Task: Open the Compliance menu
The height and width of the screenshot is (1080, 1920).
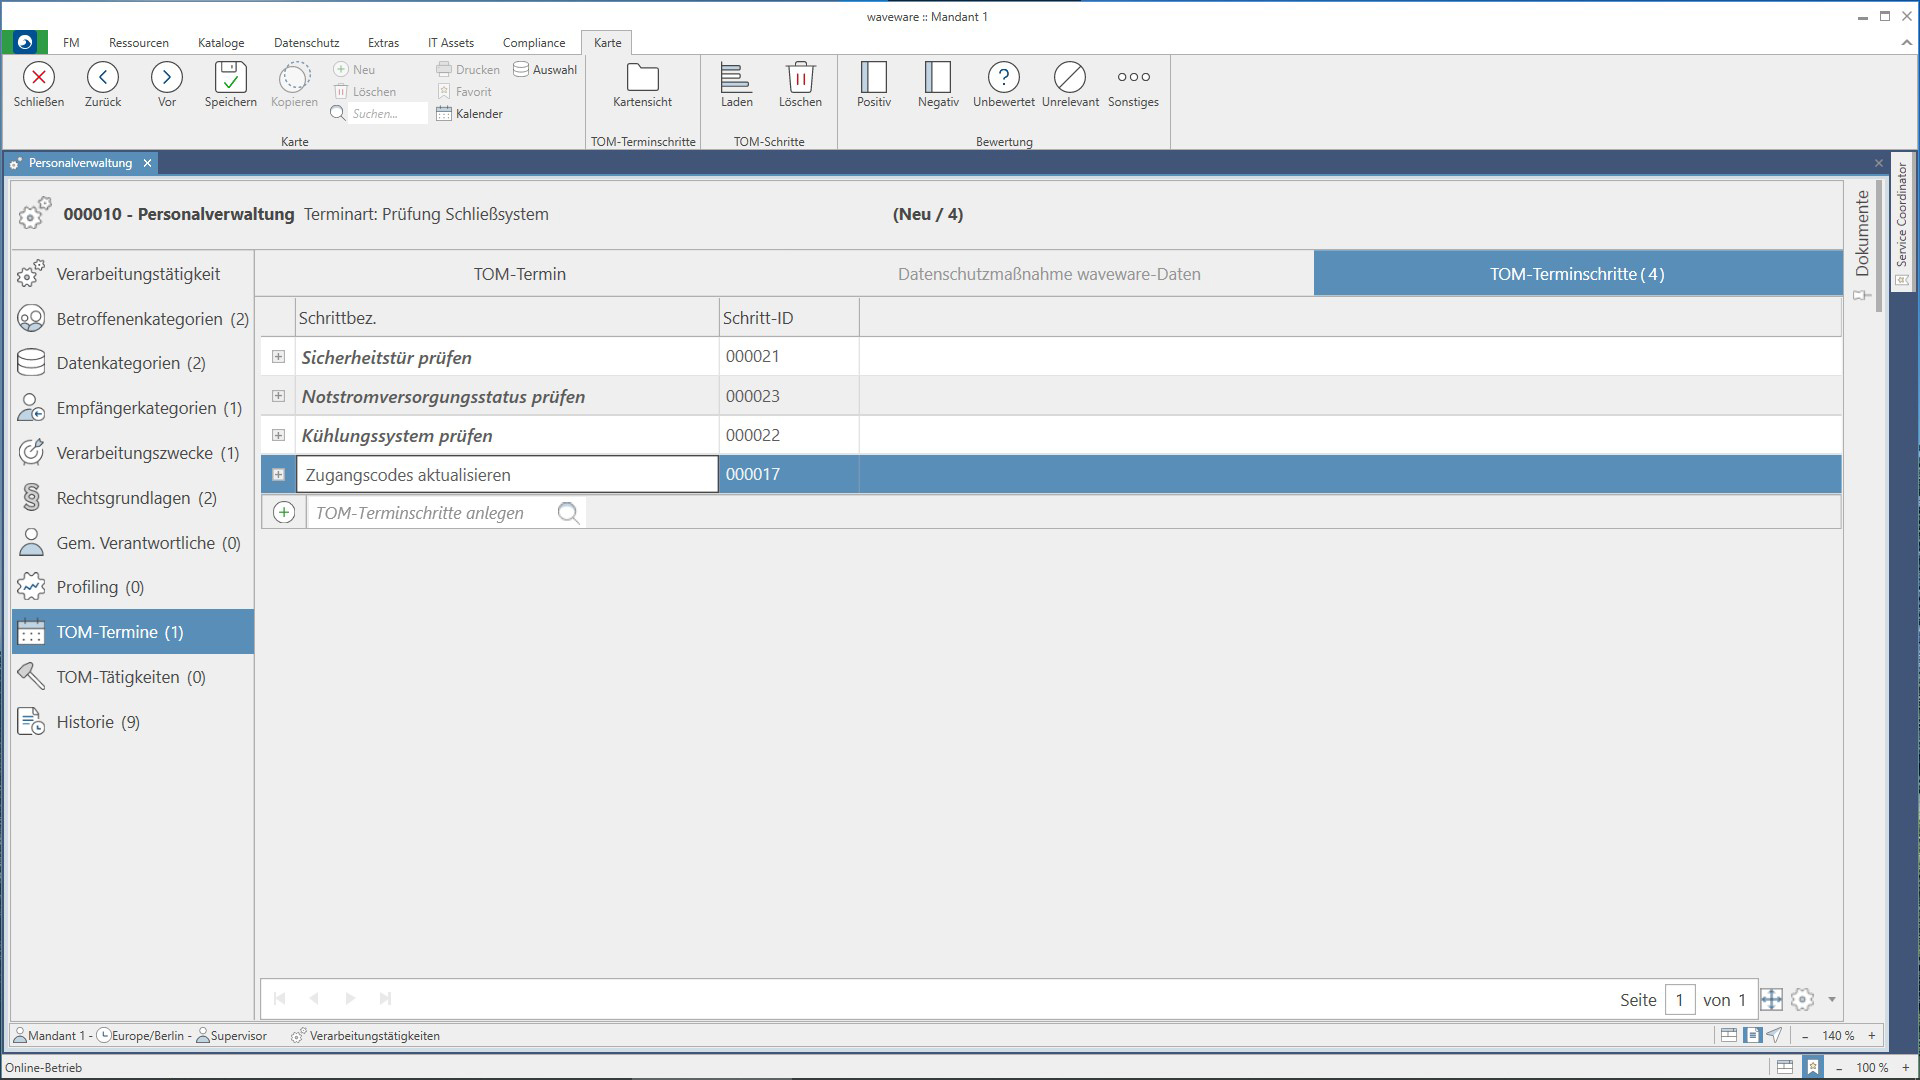Action: pyautogui.click(x=533, y=43)
